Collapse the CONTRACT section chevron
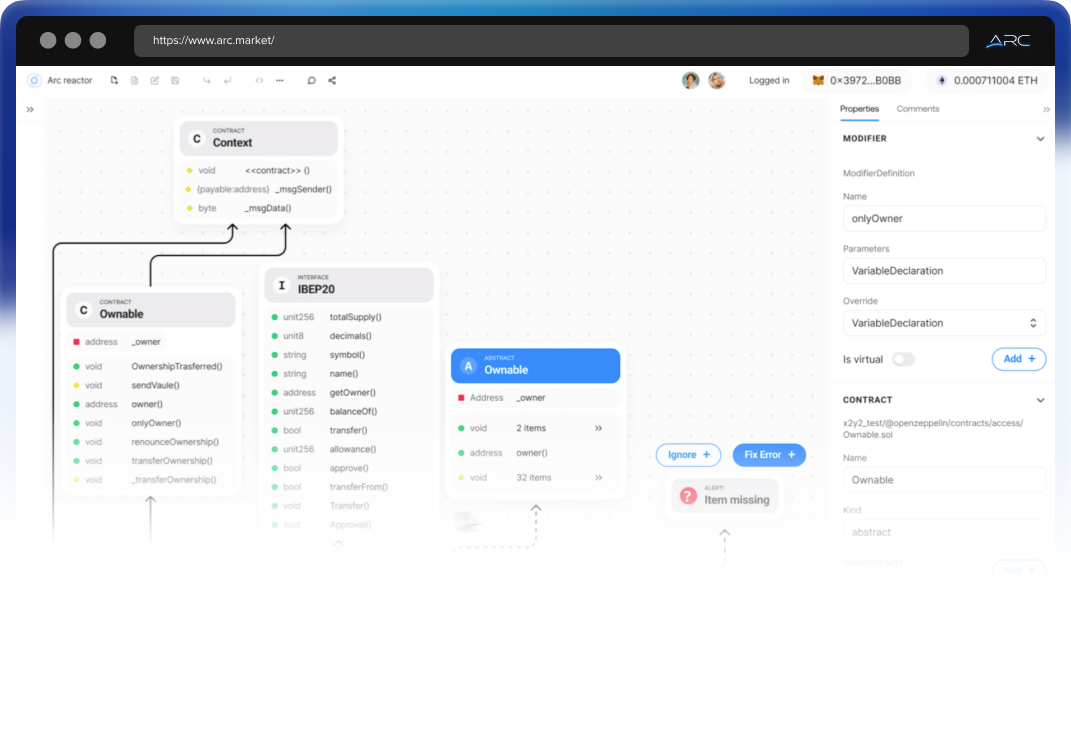 1040,400
